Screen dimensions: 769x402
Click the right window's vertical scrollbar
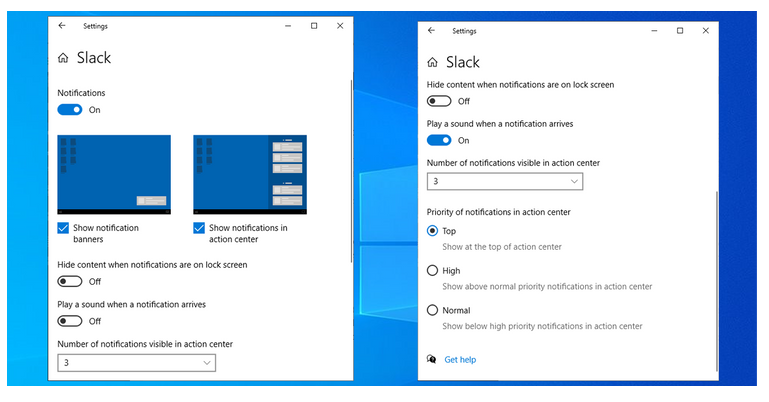(x=717, y=281)
